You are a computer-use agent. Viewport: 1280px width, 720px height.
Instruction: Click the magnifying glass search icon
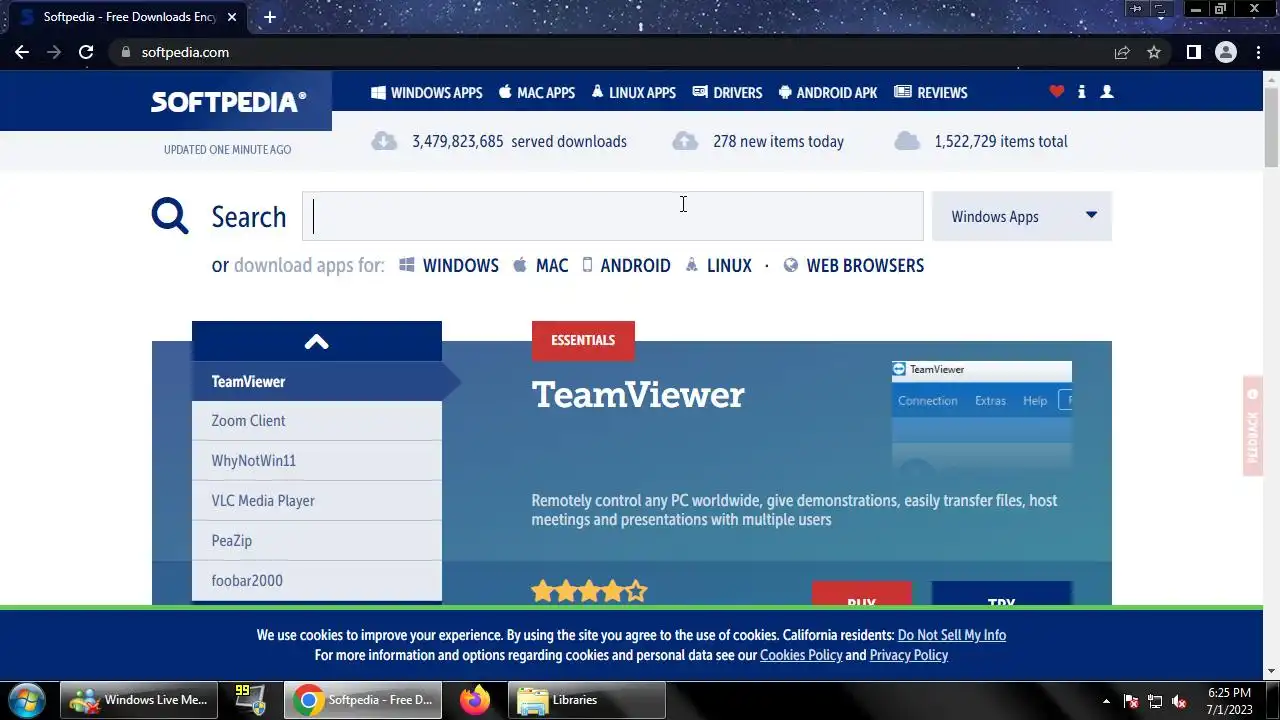(x=170, y=215)
